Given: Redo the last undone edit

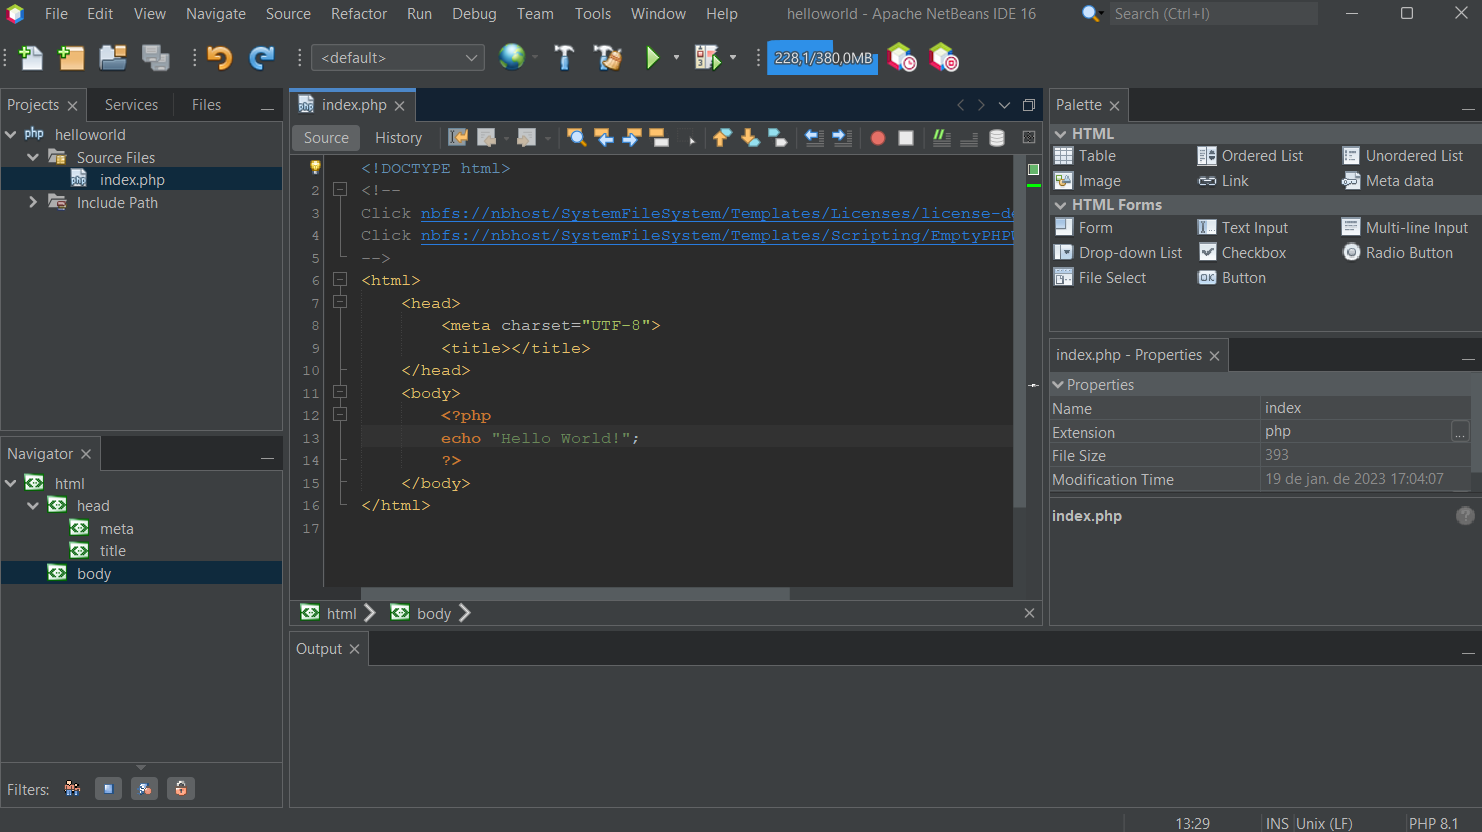Looking at the screenshot, I should (x=262, y=58).
